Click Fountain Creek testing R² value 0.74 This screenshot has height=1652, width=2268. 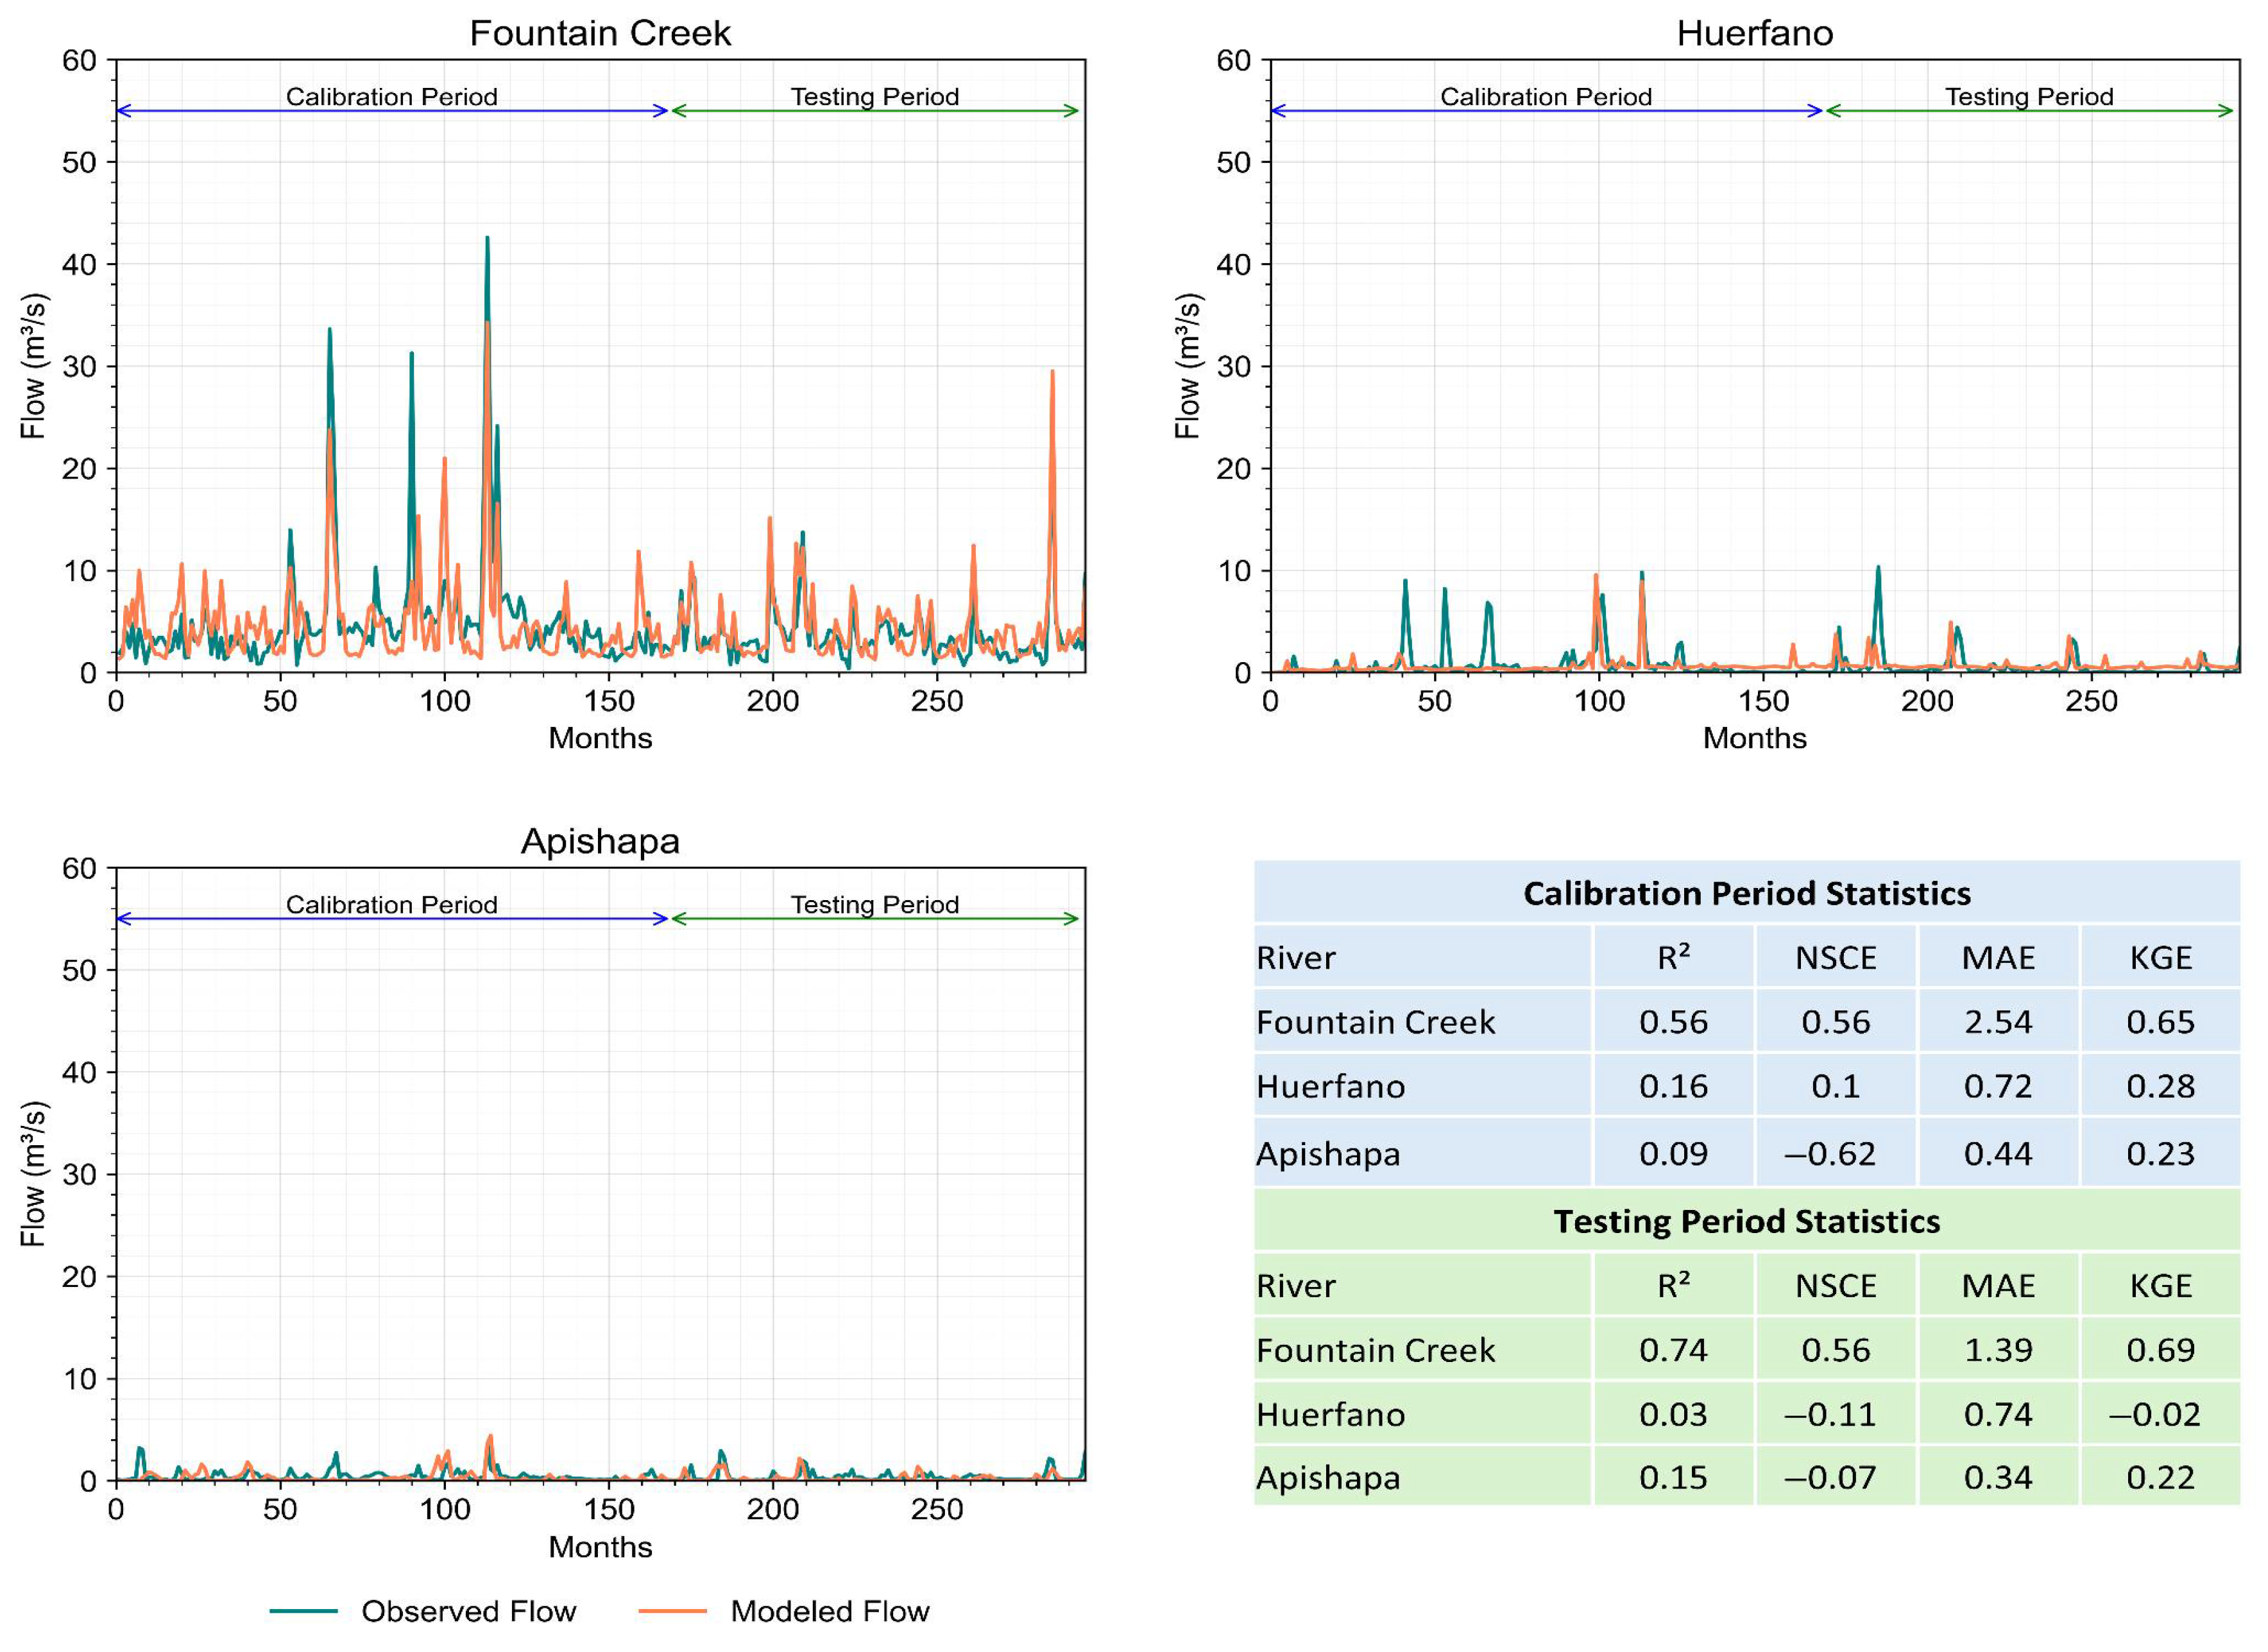pos(1673,1350)
